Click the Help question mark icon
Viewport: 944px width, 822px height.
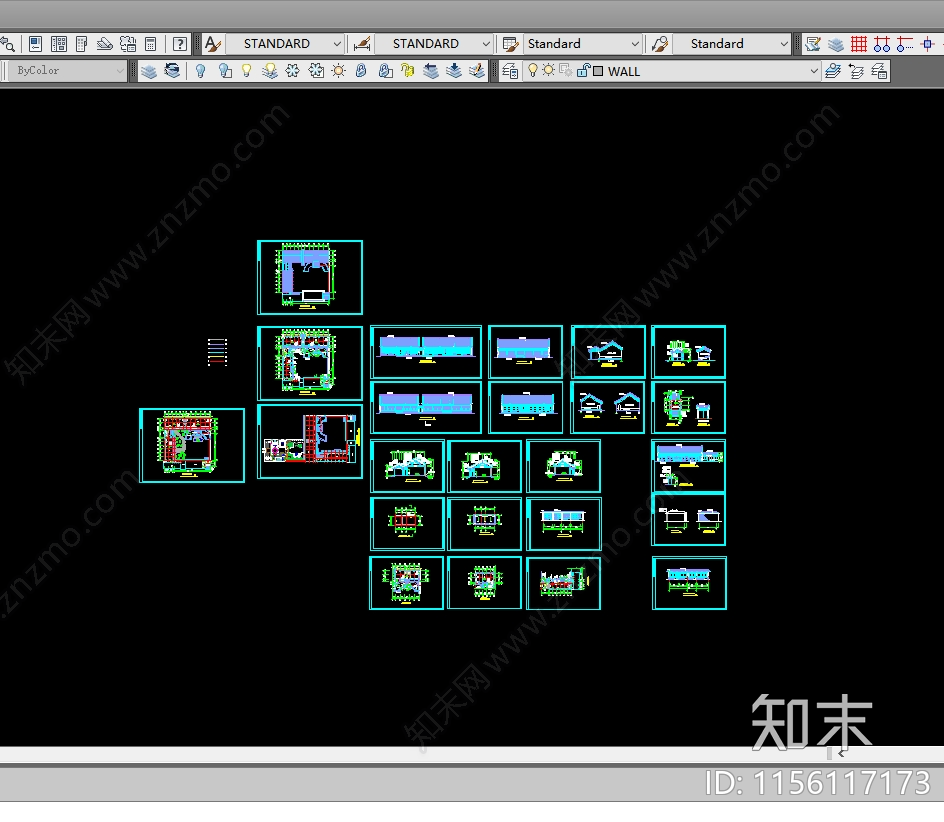(179, 44)
